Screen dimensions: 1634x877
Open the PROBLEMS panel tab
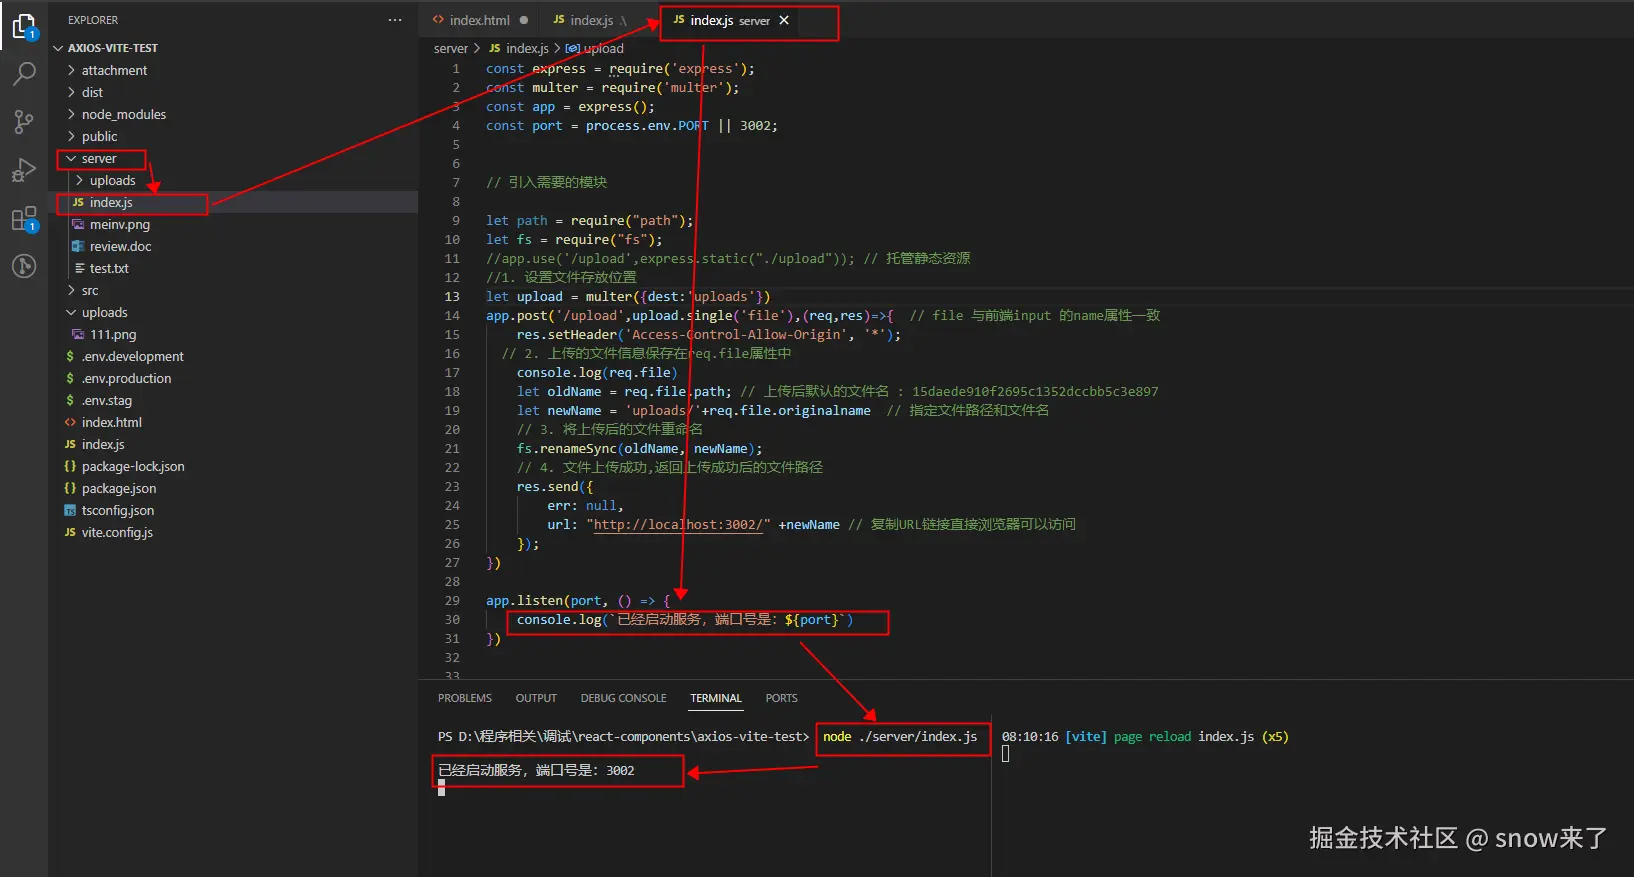pyautogui.click(x=465, y=698)
